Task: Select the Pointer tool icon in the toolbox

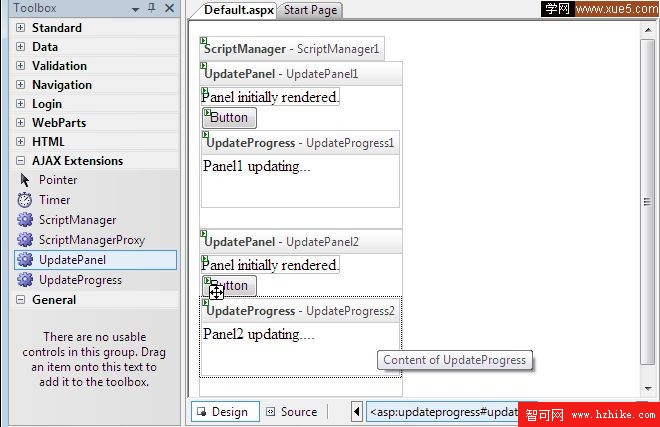Action: tap(25, 180)
